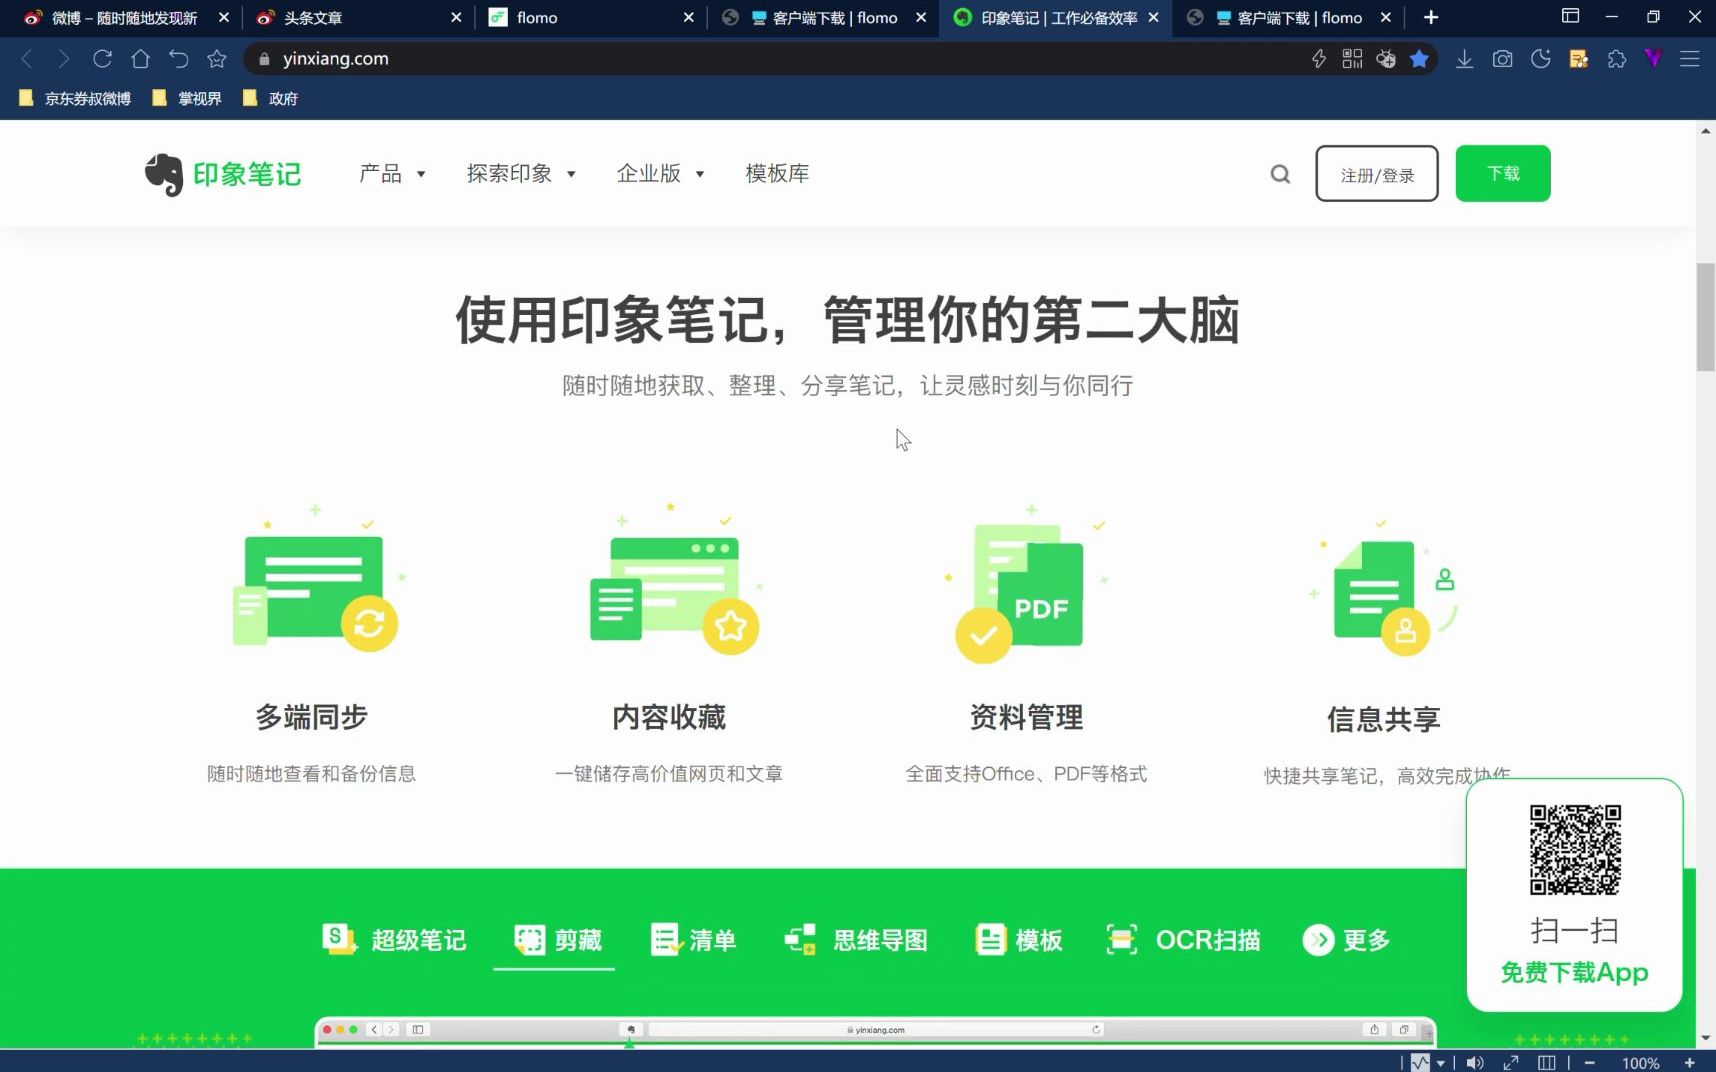Click the 印象笔记 elephant logo
The width and height of the screenshot is (1716, 1072).
click(163, 173)
